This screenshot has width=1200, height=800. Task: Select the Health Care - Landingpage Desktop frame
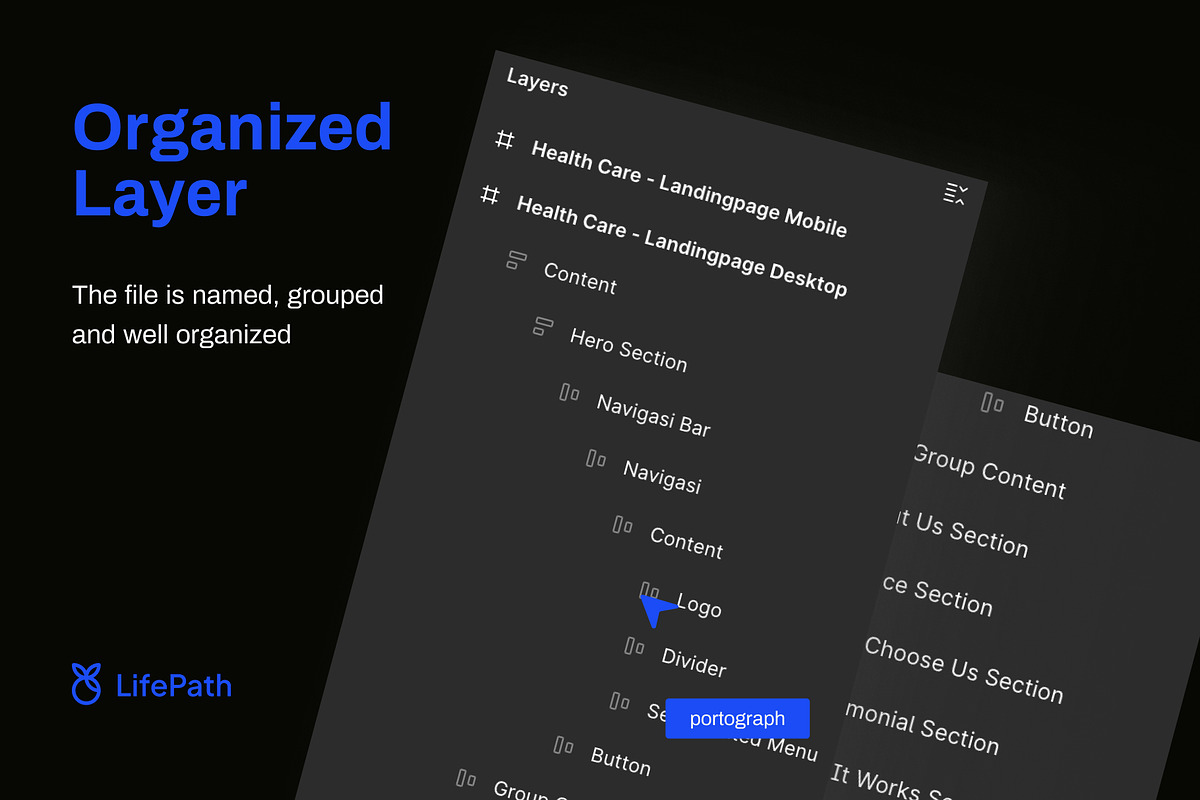pyautogui.click(x=682, y=246)
